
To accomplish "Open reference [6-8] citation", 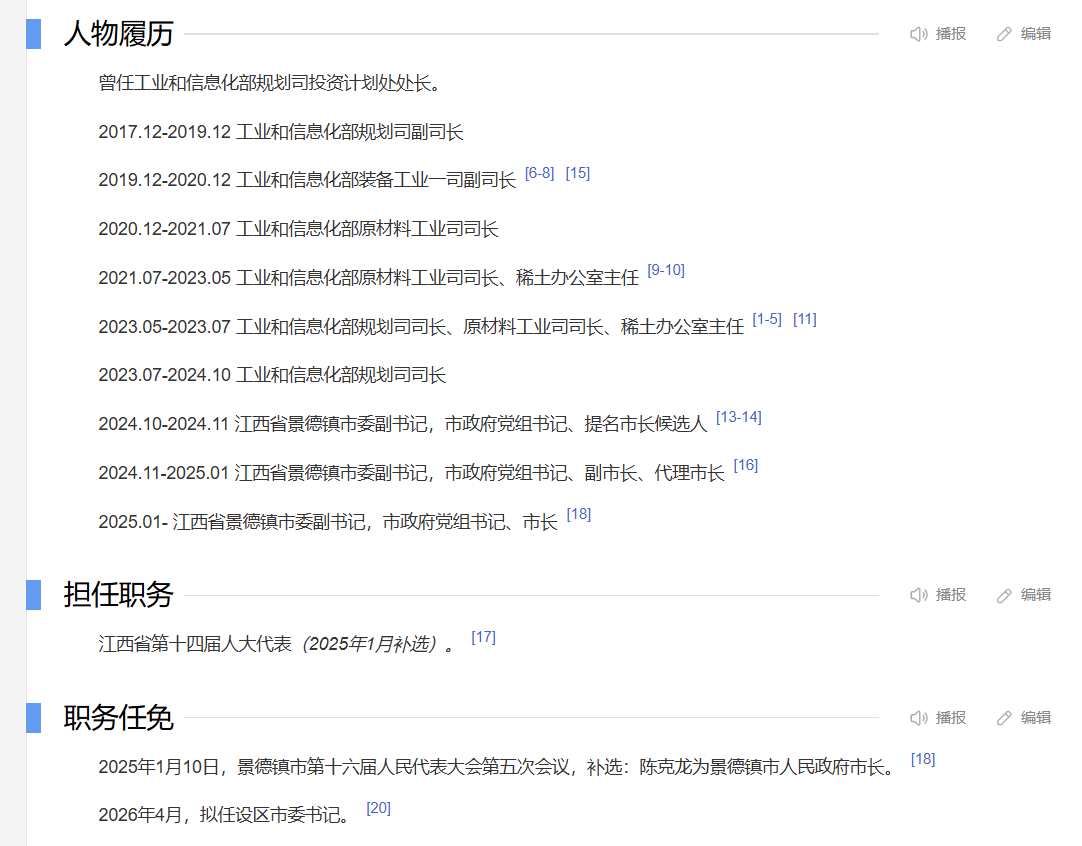I will [540, 173].
